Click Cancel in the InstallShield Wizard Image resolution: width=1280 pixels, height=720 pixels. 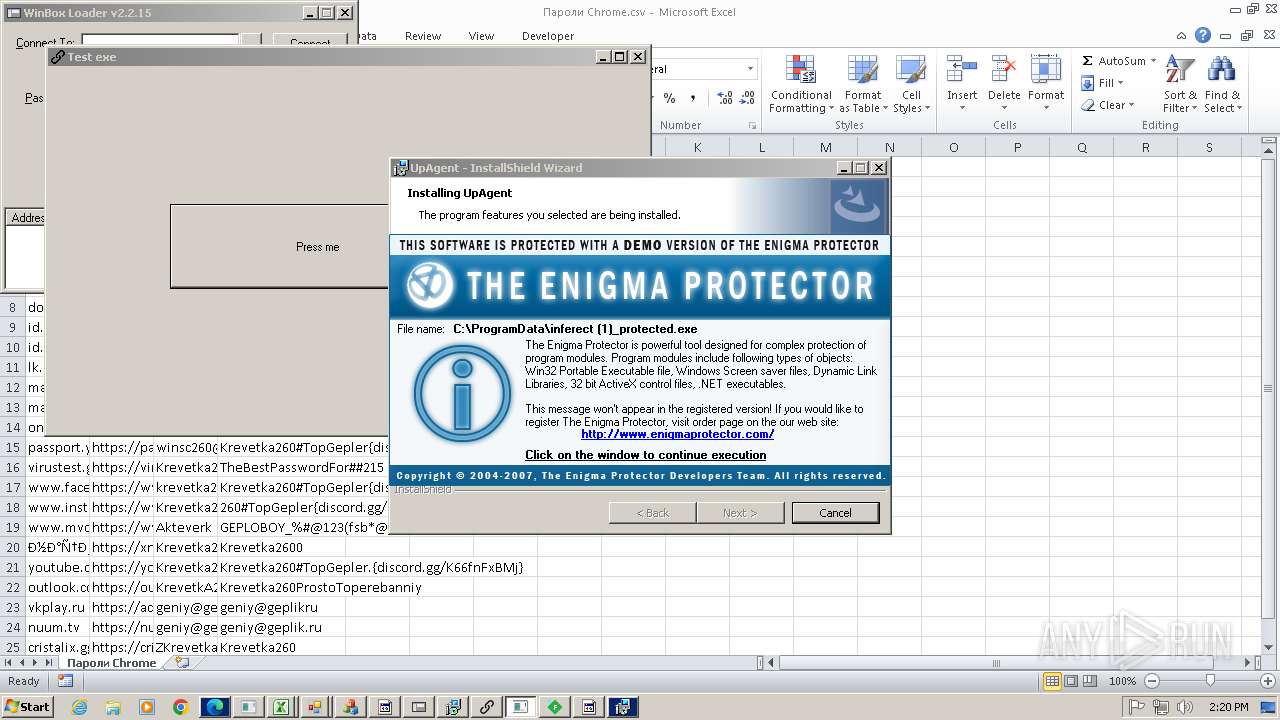coord(835,513)
